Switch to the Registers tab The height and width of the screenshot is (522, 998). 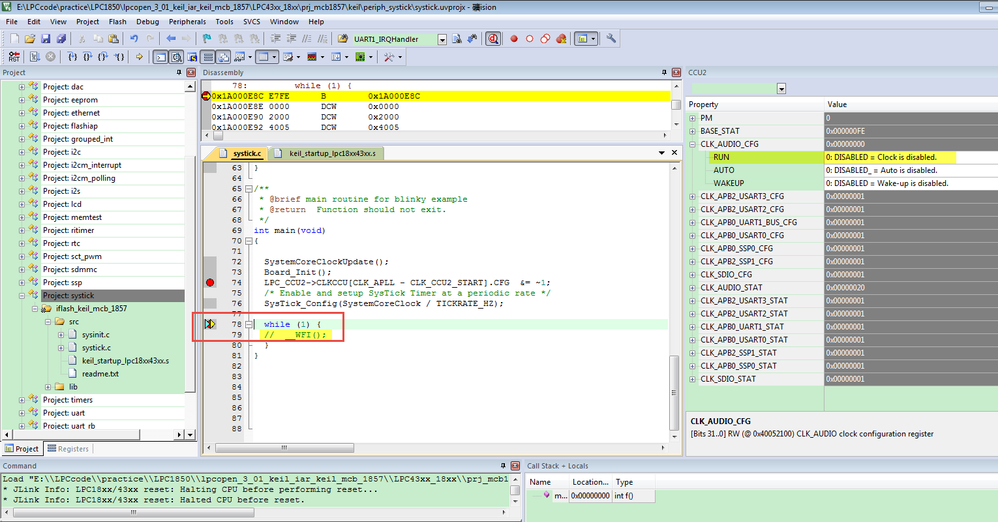tap(68, 449)
